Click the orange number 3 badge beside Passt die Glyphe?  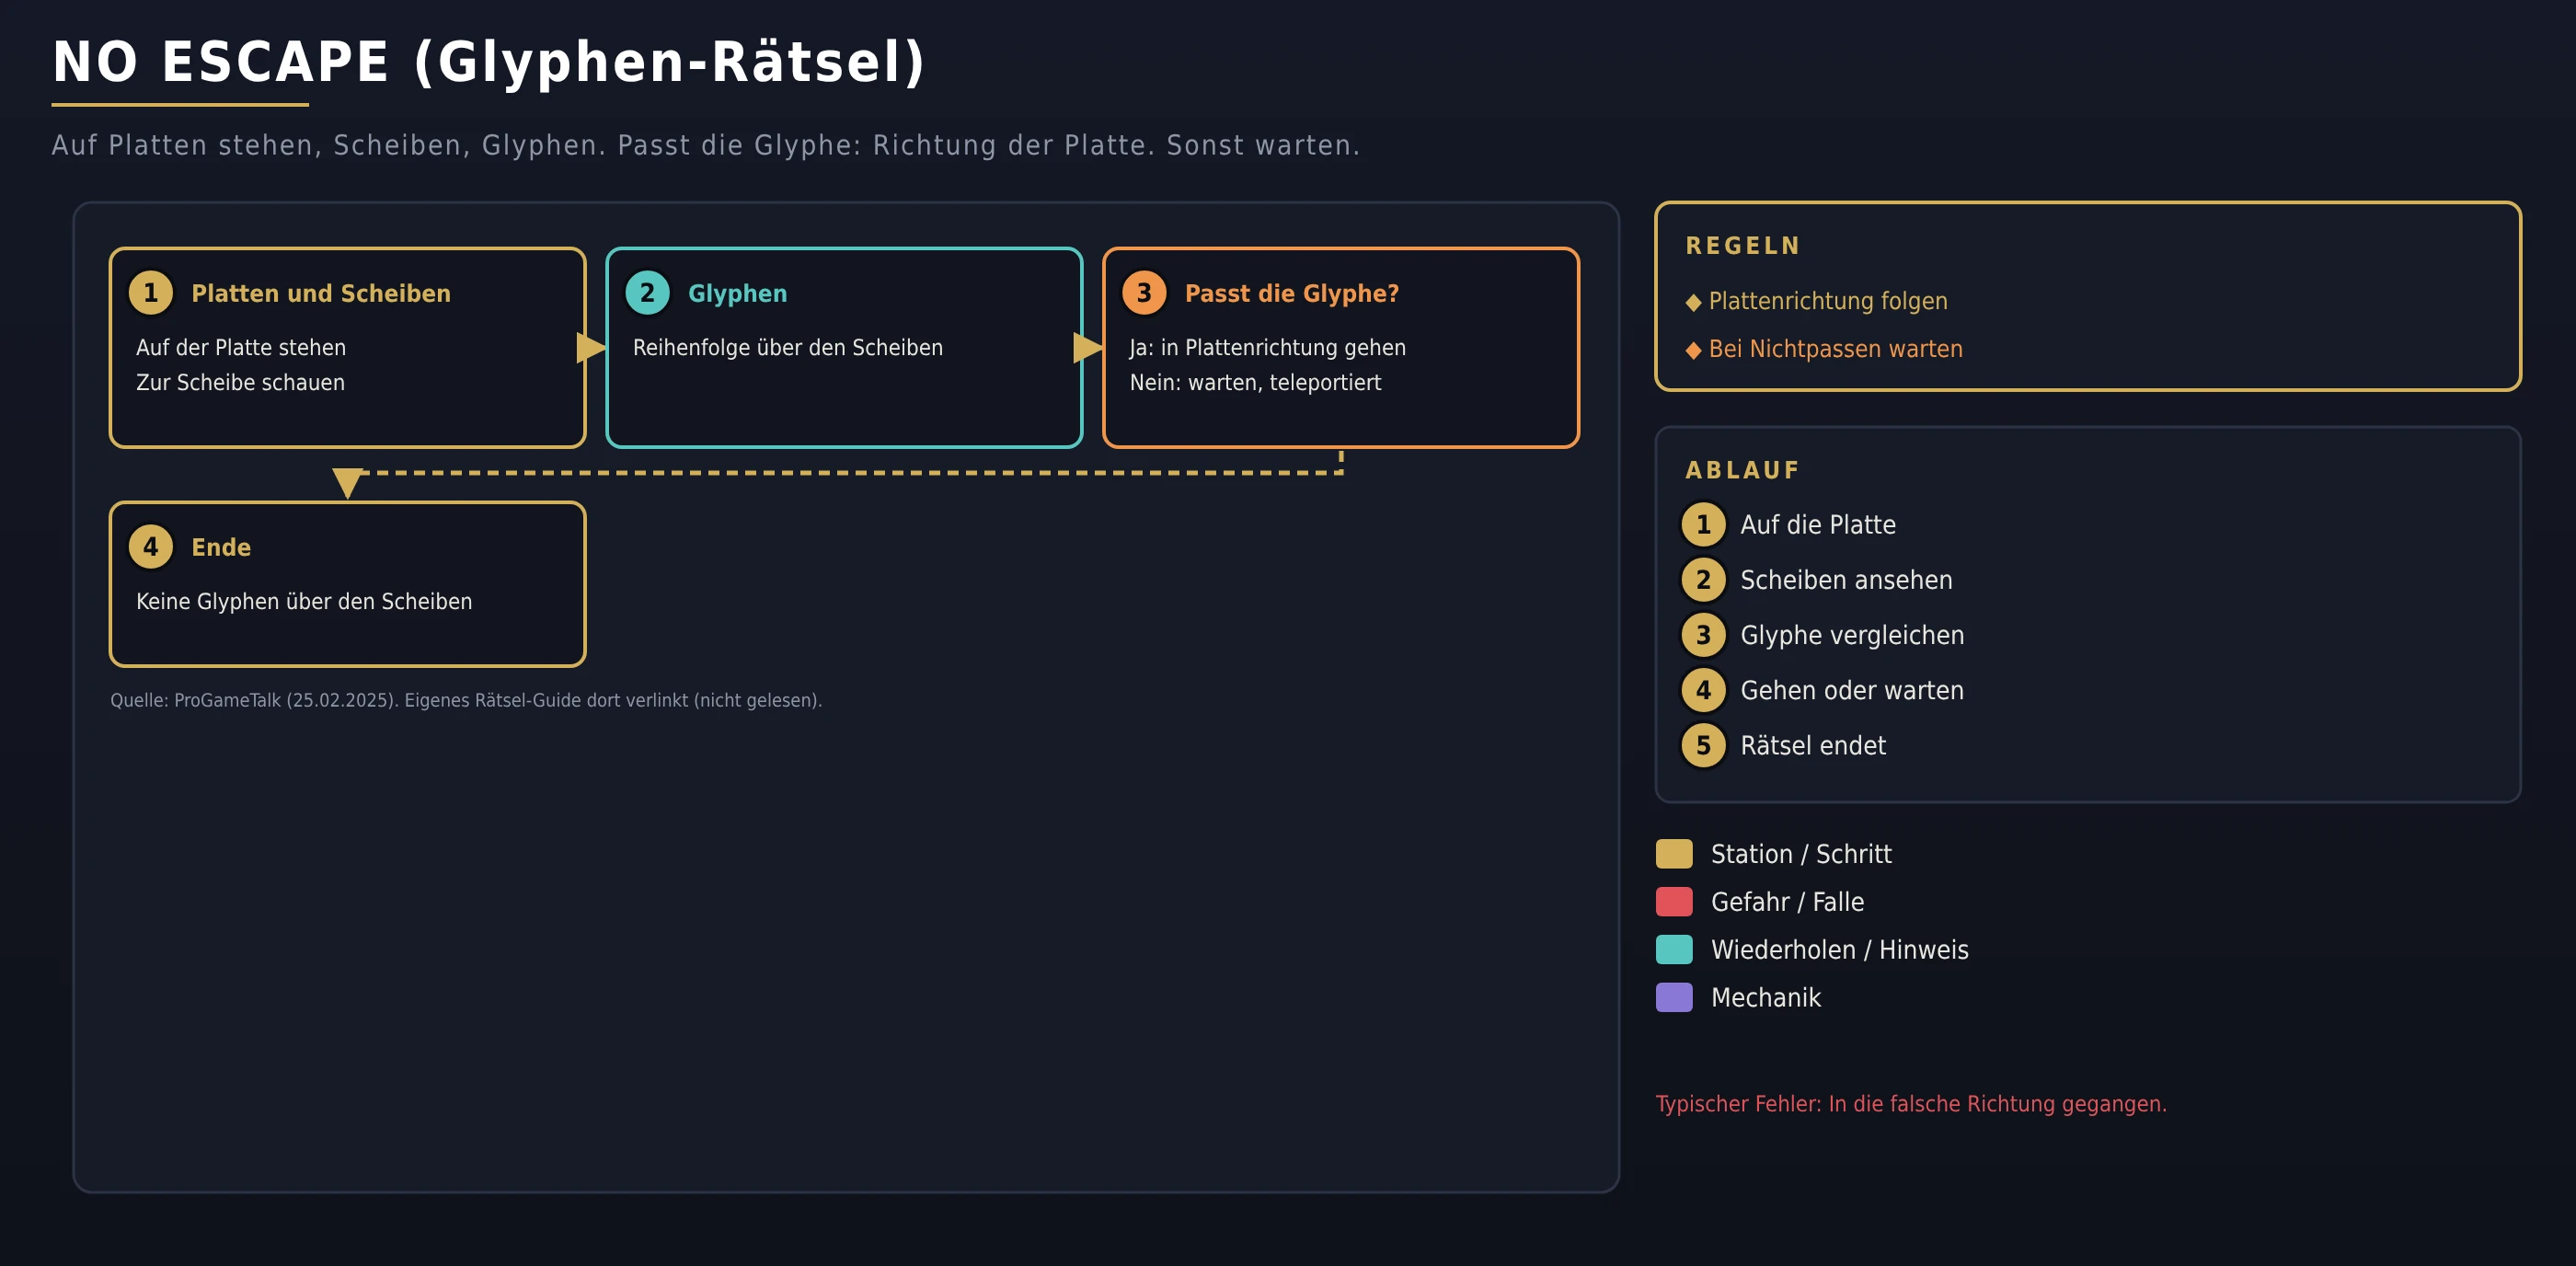point(1144,293)
